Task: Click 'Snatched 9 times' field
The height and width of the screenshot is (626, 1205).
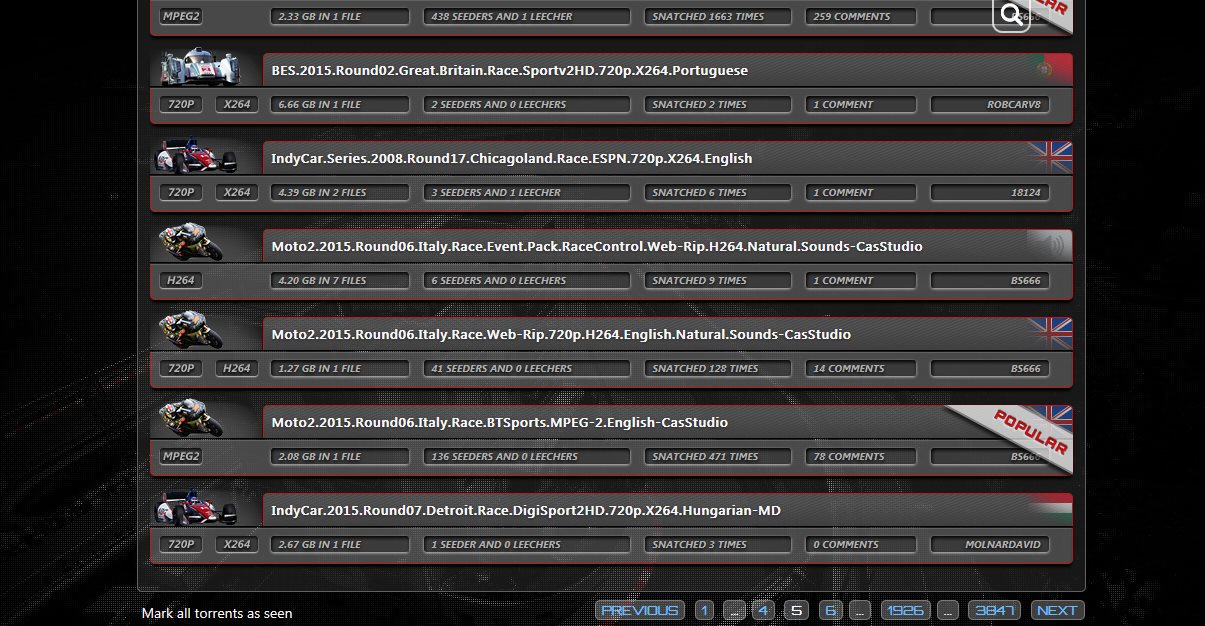Action: point(718,280)
